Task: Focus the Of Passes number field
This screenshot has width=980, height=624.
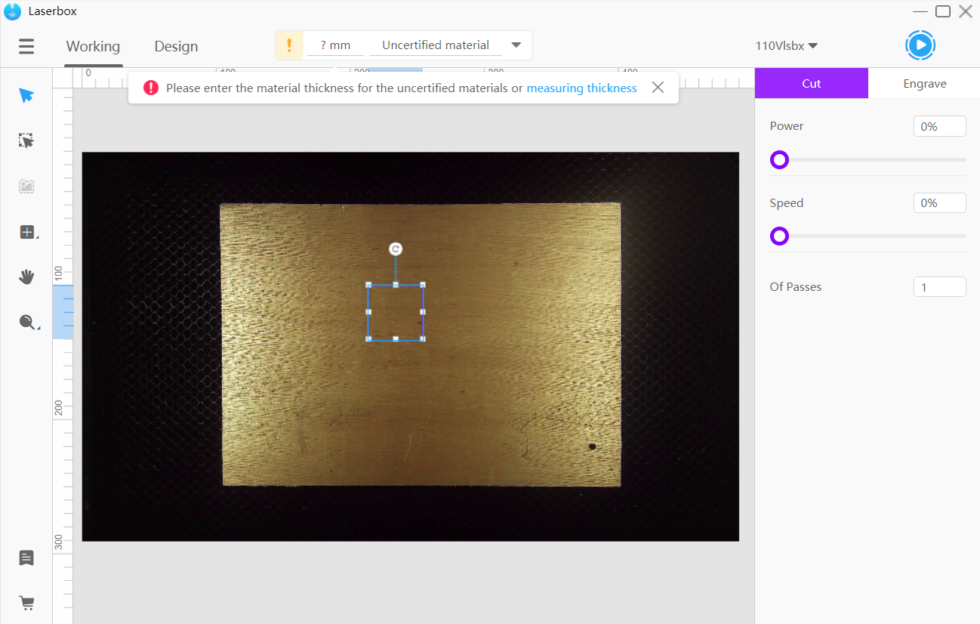Action: (x=939, y=287)
